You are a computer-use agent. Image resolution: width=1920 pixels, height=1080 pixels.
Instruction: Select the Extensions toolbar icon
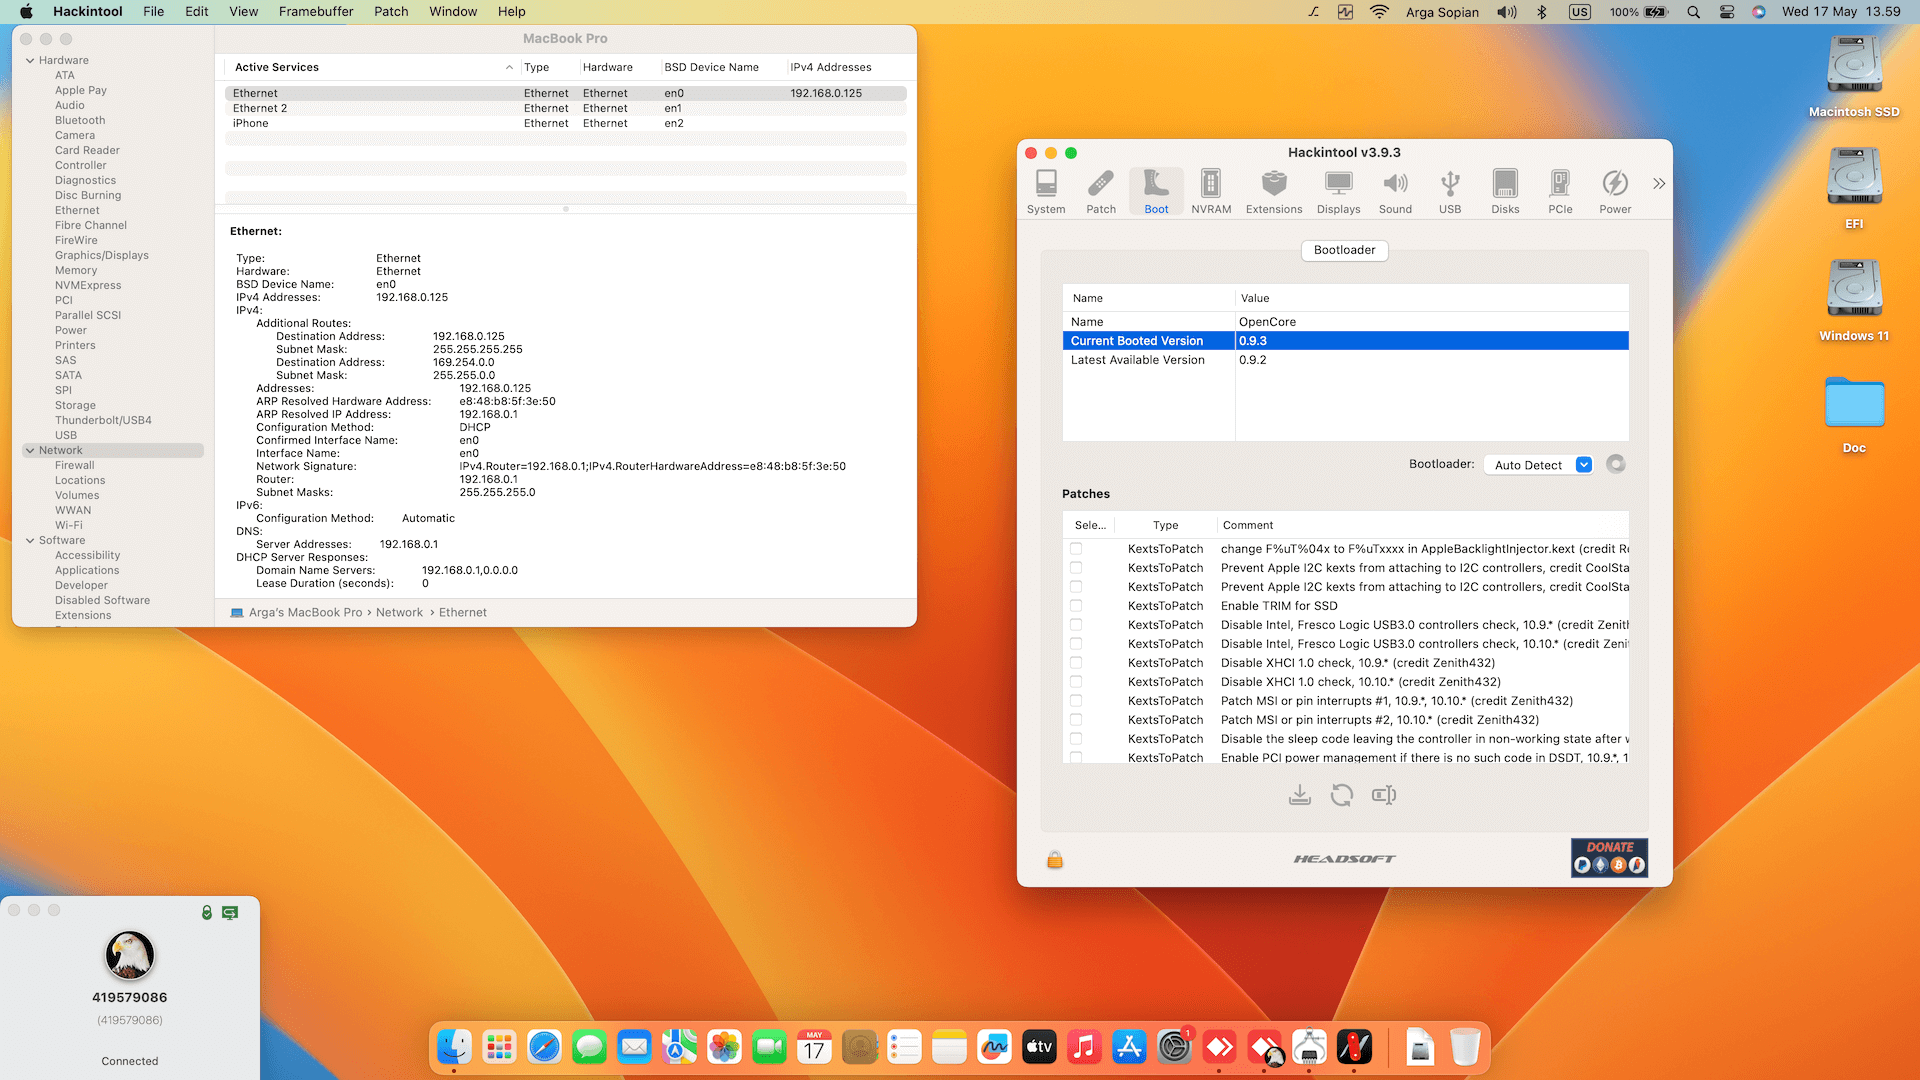tap(1273, 191)
